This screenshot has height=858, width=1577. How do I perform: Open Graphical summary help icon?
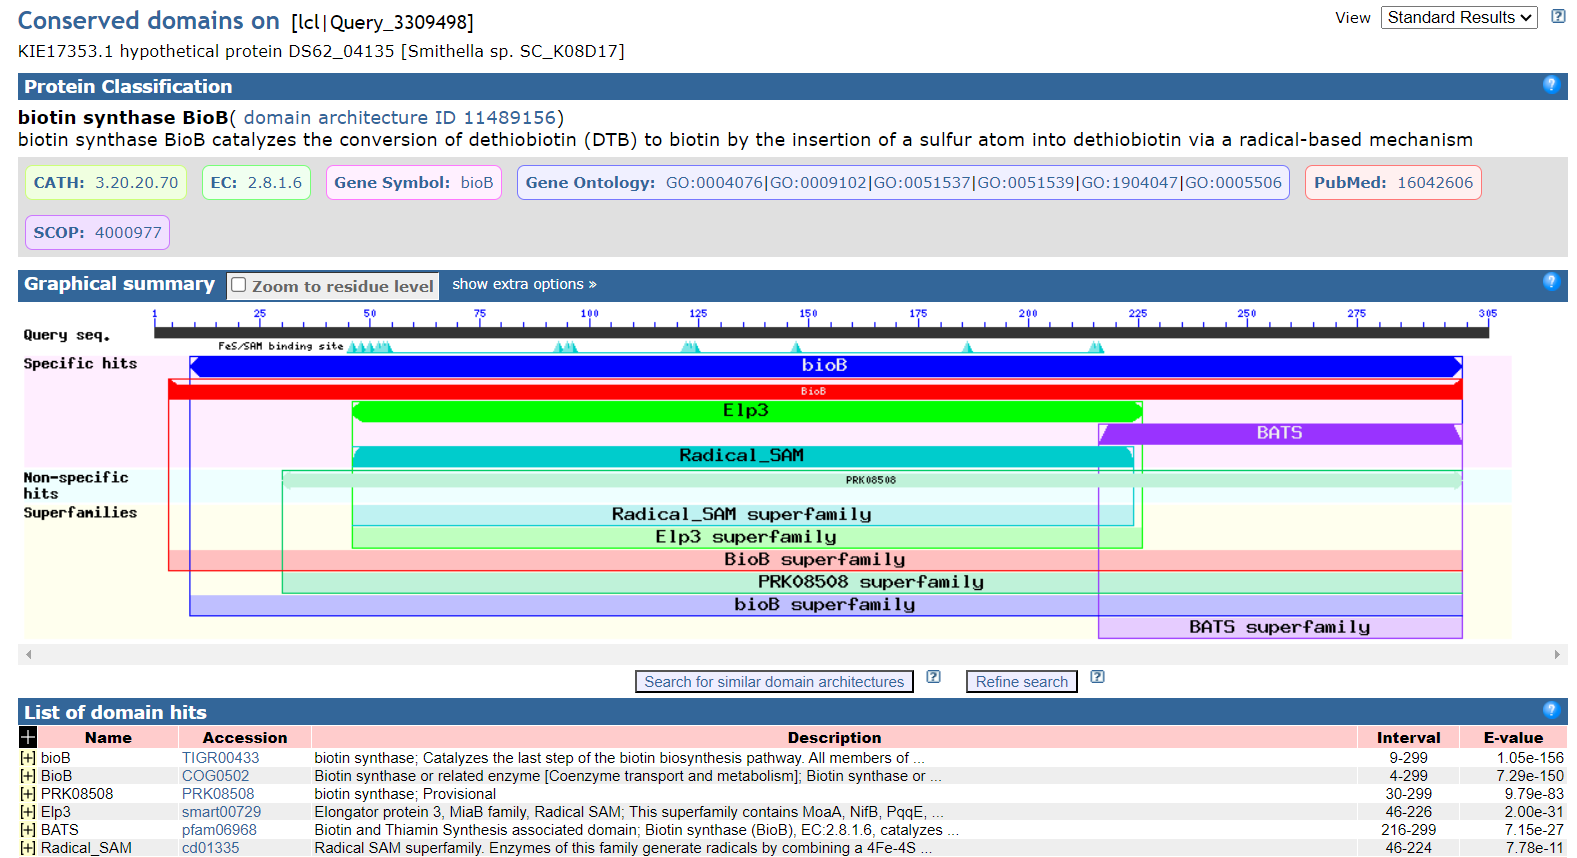click(x=1551, y=282)
